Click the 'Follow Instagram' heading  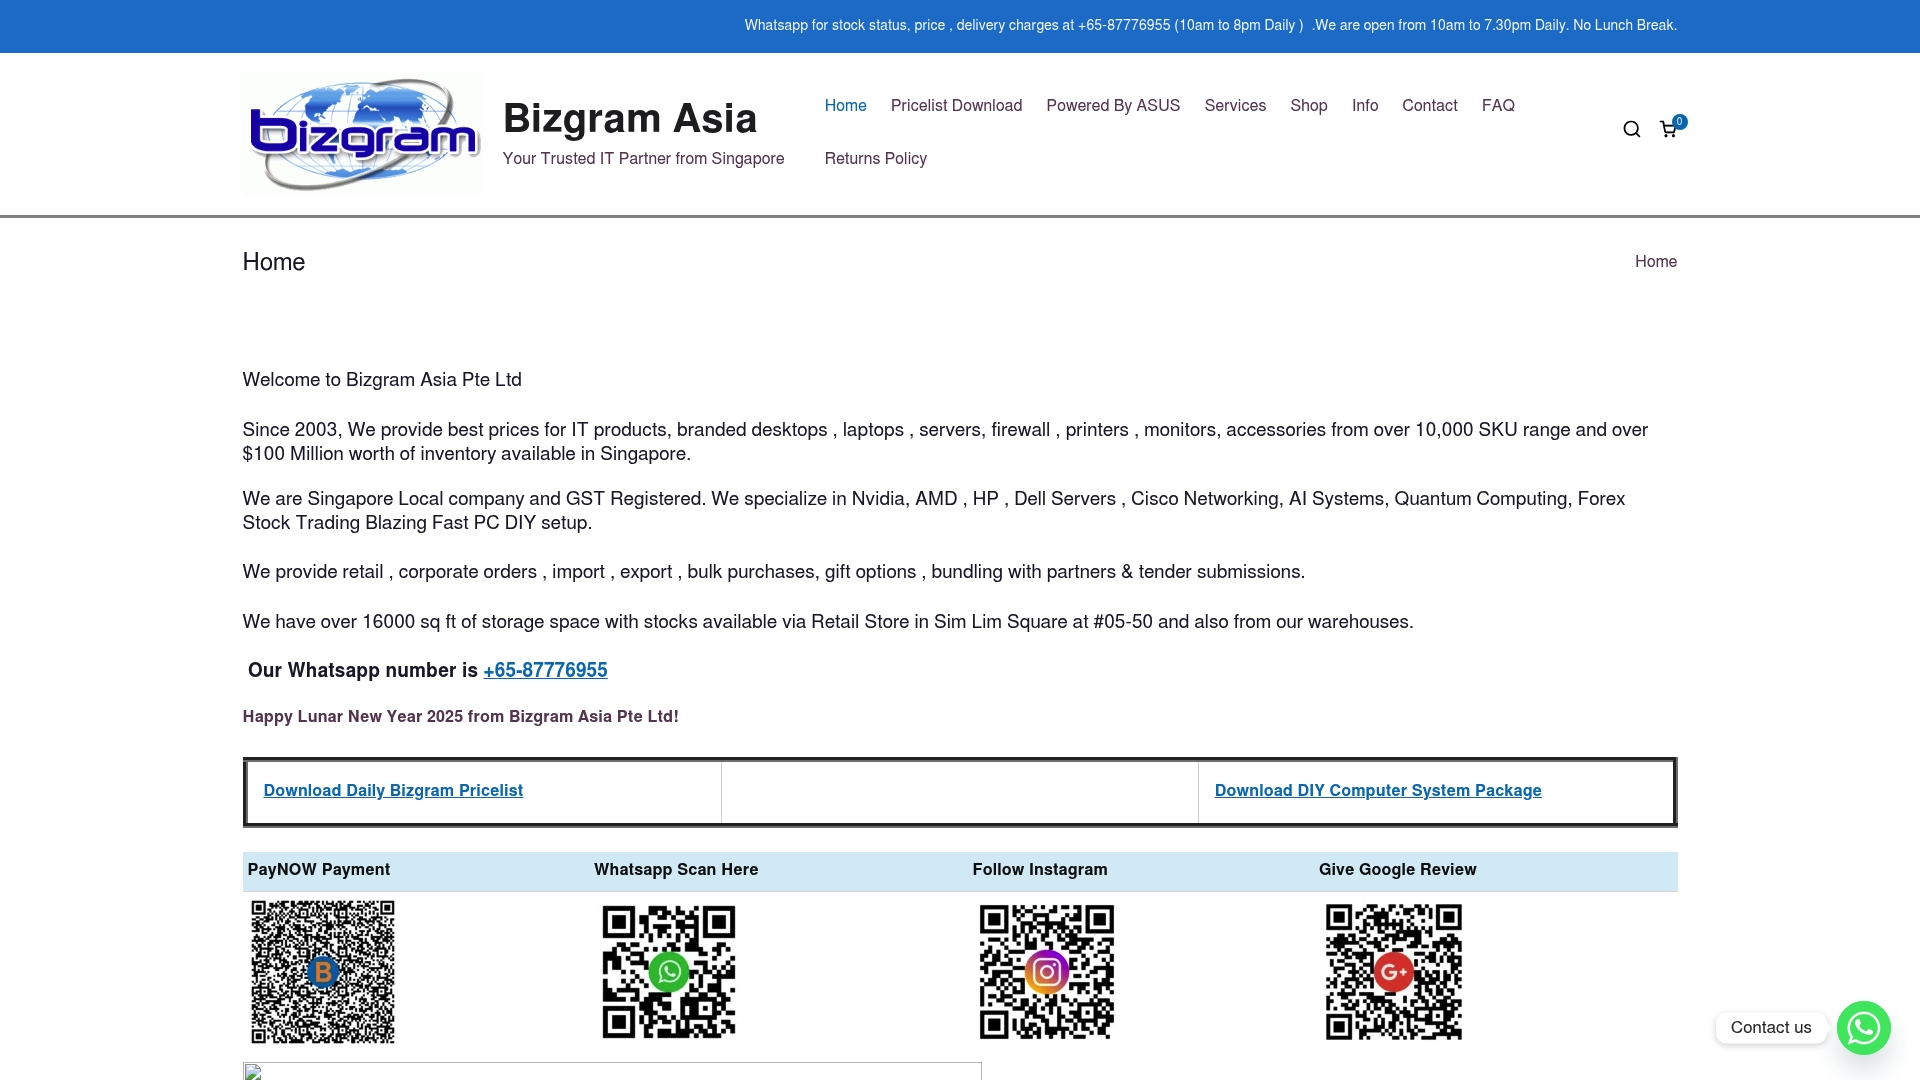click(1040, 869)
